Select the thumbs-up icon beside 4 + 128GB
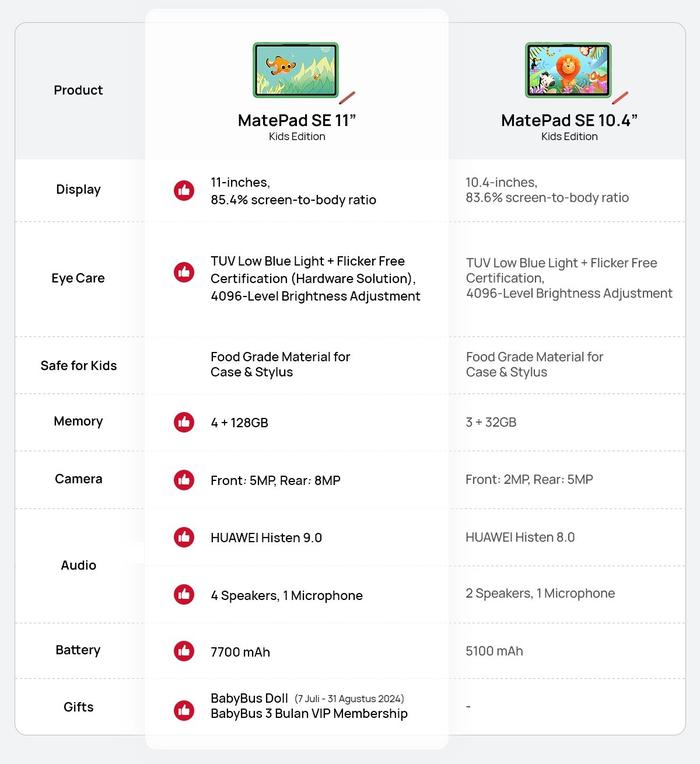This screenshot has height=764, width=700. [184, 422]
